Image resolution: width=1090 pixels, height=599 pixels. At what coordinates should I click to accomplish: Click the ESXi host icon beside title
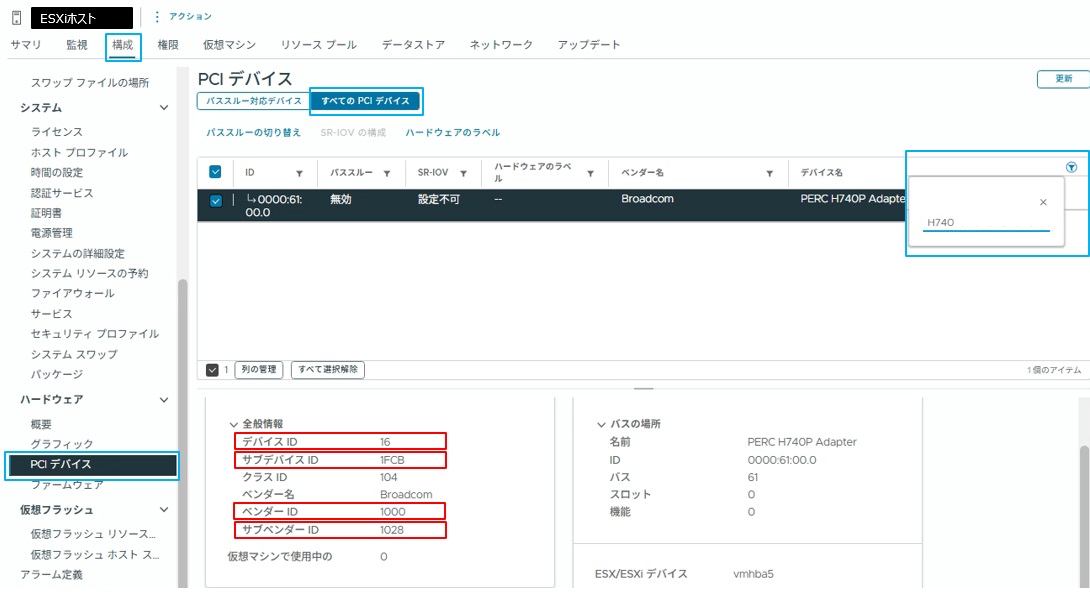[x=17, y=17]
